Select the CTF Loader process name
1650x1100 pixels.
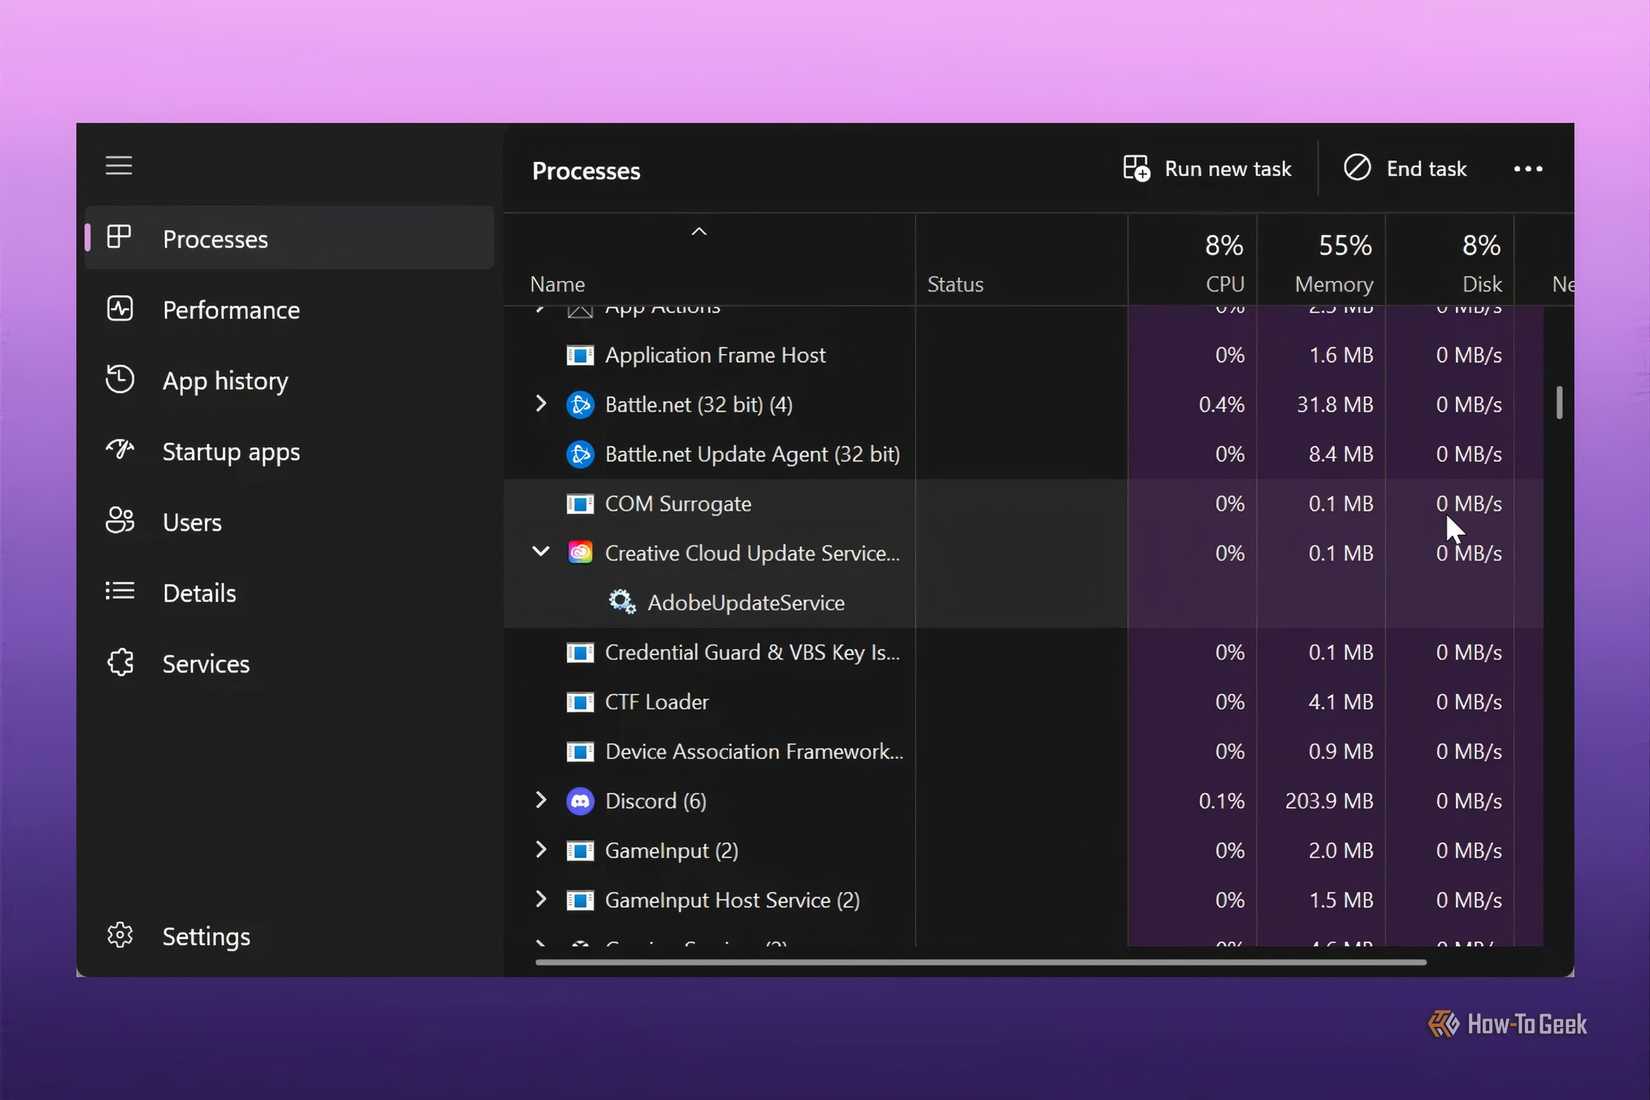pyautogui.click(x=657, y=702)
